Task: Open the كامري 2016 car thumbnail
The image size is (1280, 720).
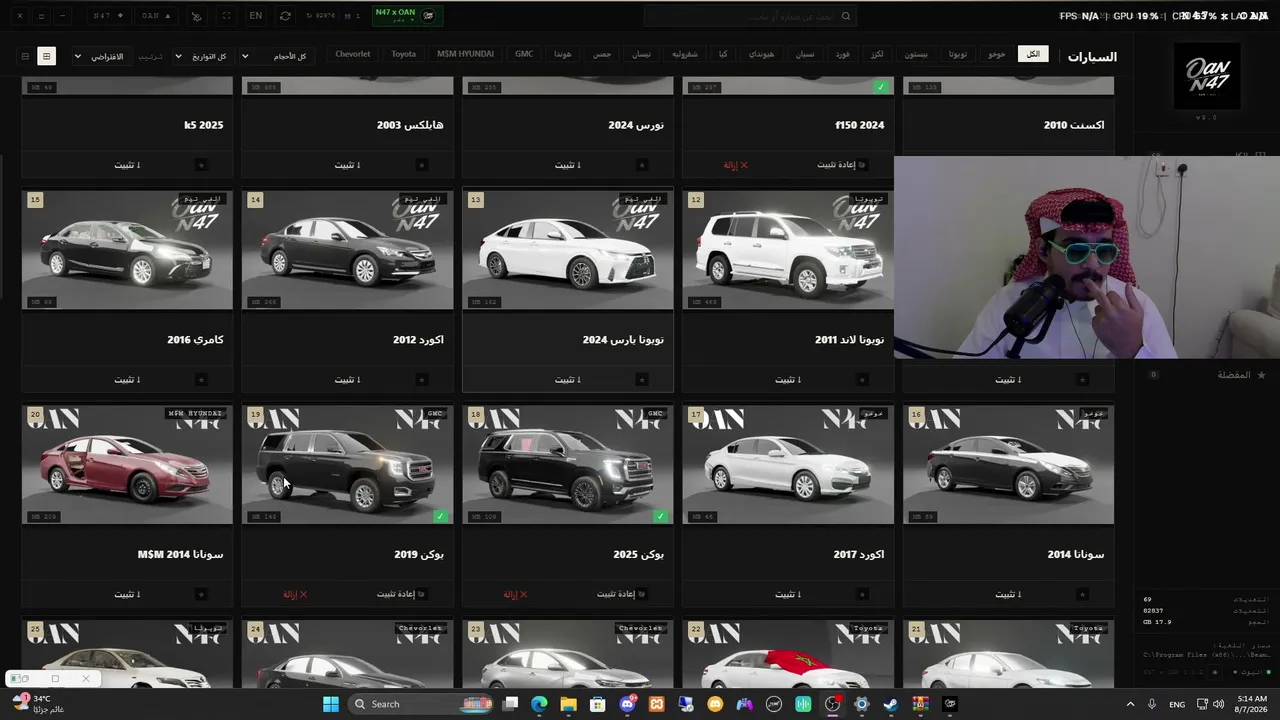Action: click(127, 249)
